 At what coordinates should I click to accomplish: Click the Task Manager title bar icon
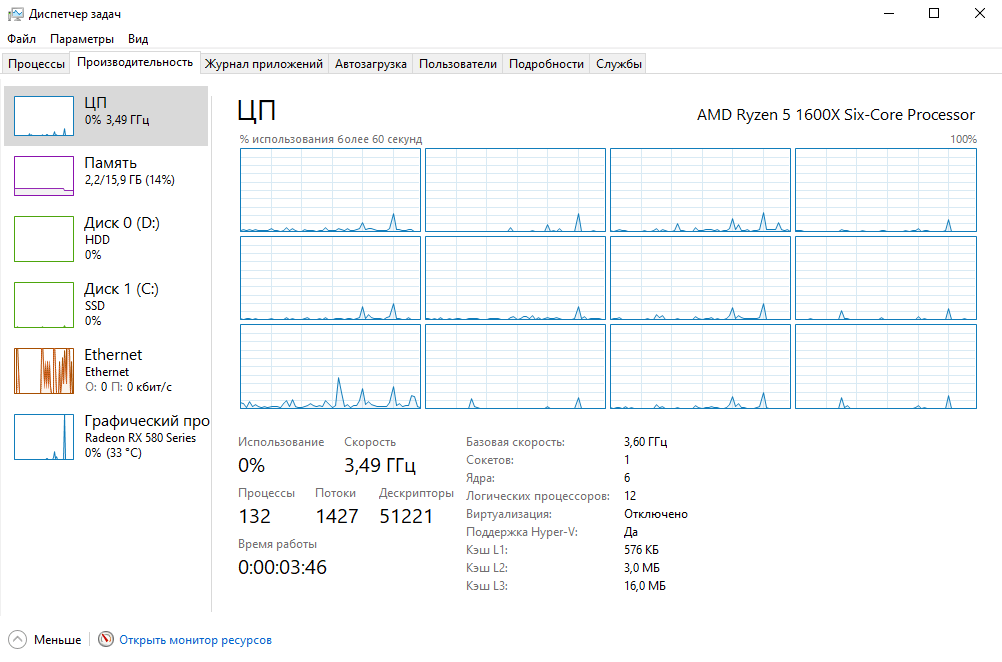(x=15, y=13)
